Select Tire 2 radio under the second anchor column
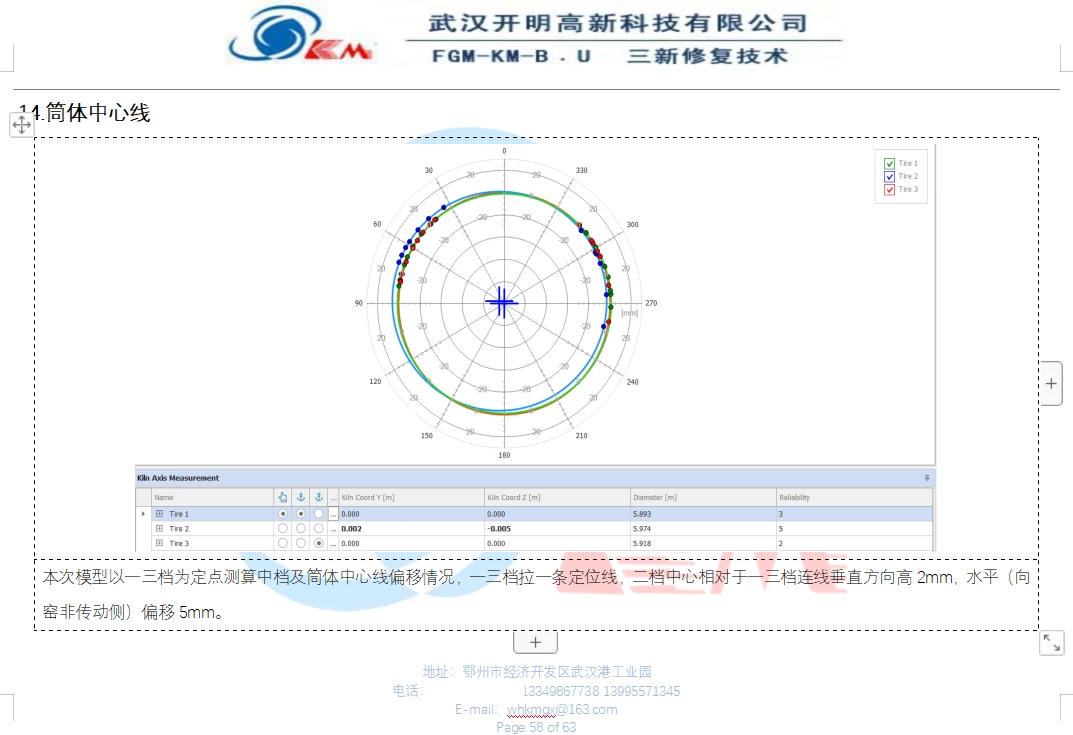 [318, 528]
